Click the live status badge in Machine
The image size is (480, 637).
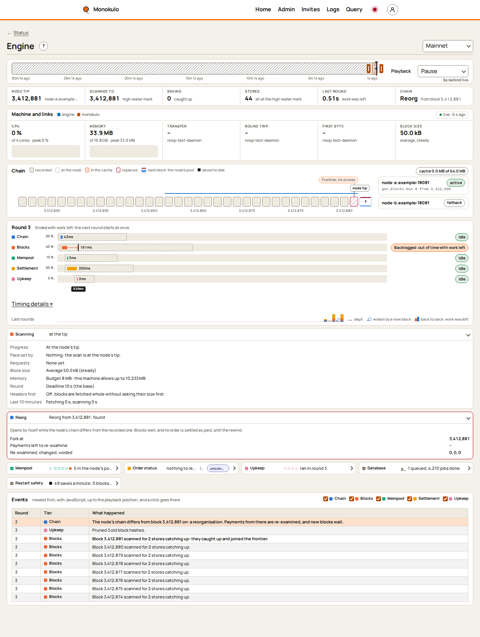click(x=453, y=115)
